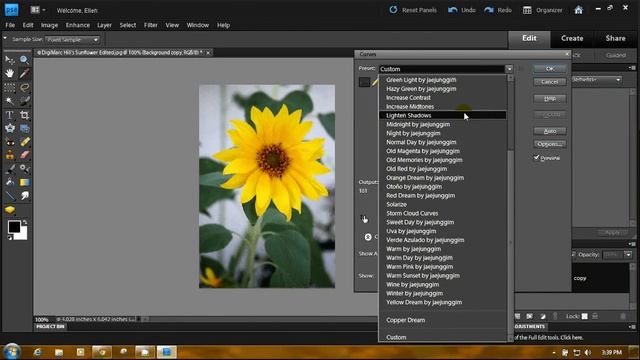
Task: Close the Sunflower document tab
Action: pos(208,53)
